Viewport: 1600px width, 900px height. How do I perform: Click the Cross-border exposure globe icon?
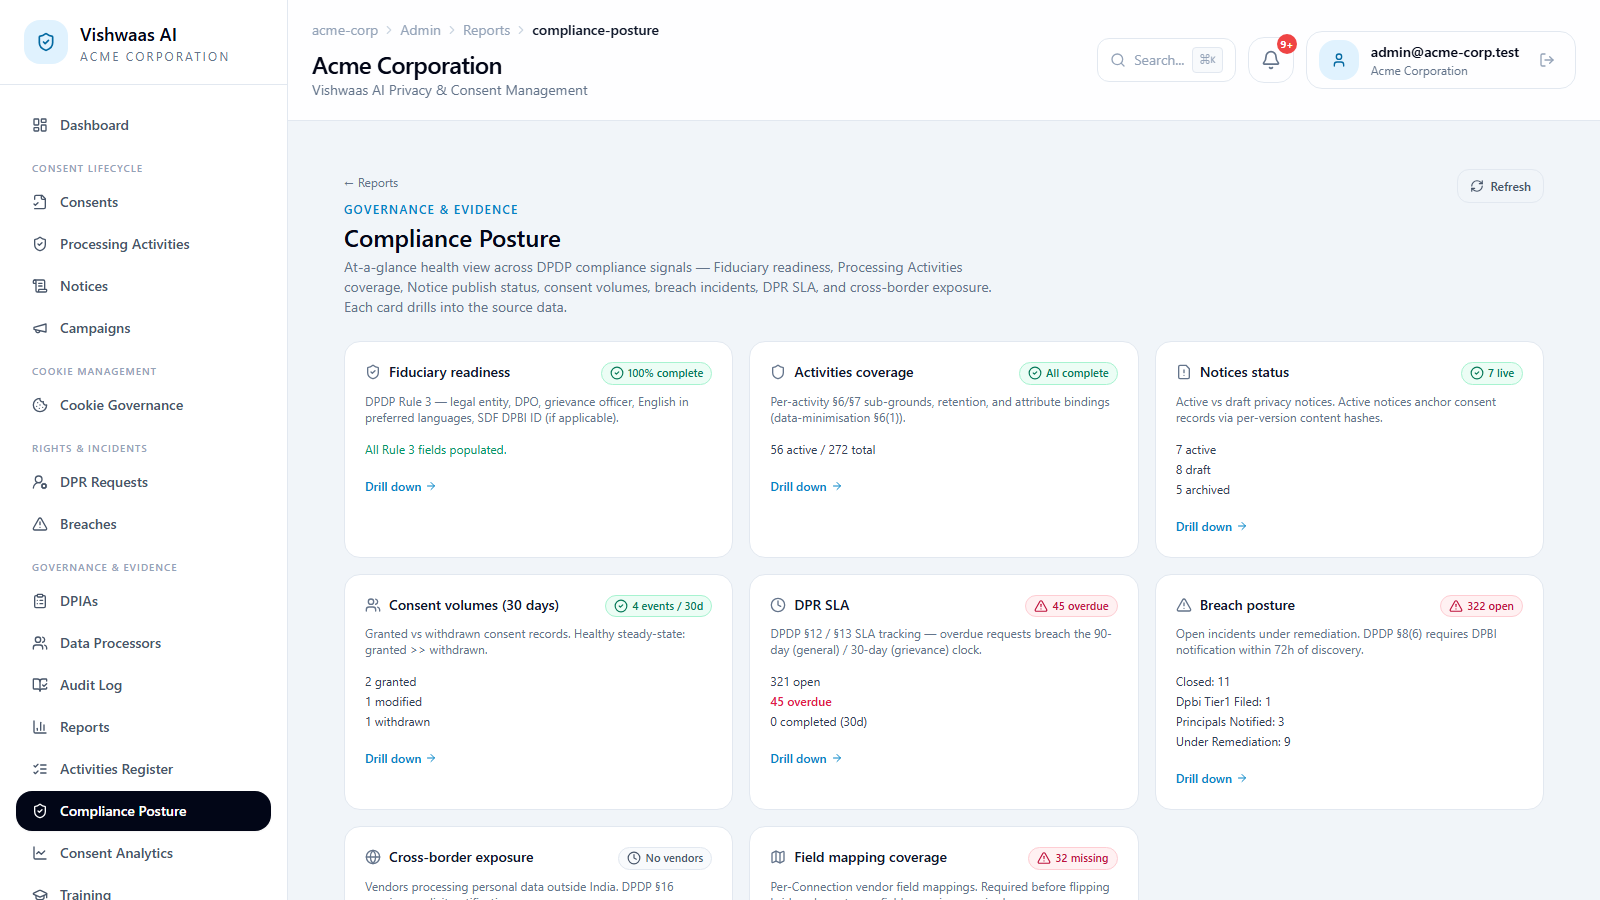pos(373,857)
